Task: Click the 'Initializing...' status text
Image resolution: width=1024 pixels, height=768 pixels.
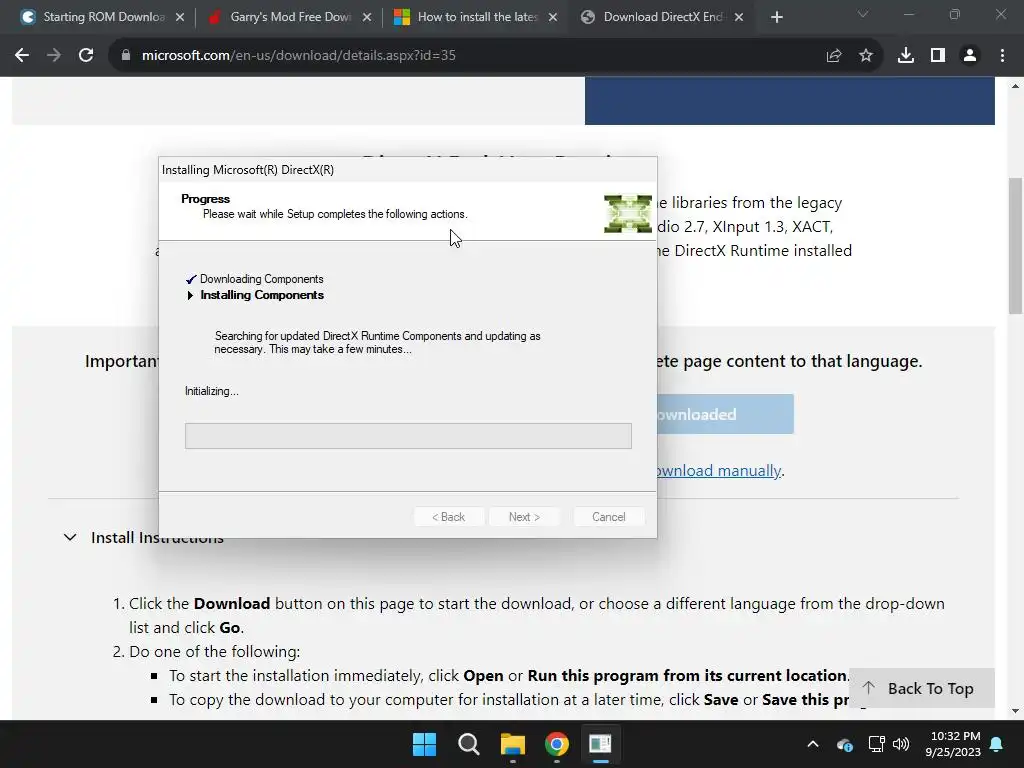Action: click(x=212, y=391)
